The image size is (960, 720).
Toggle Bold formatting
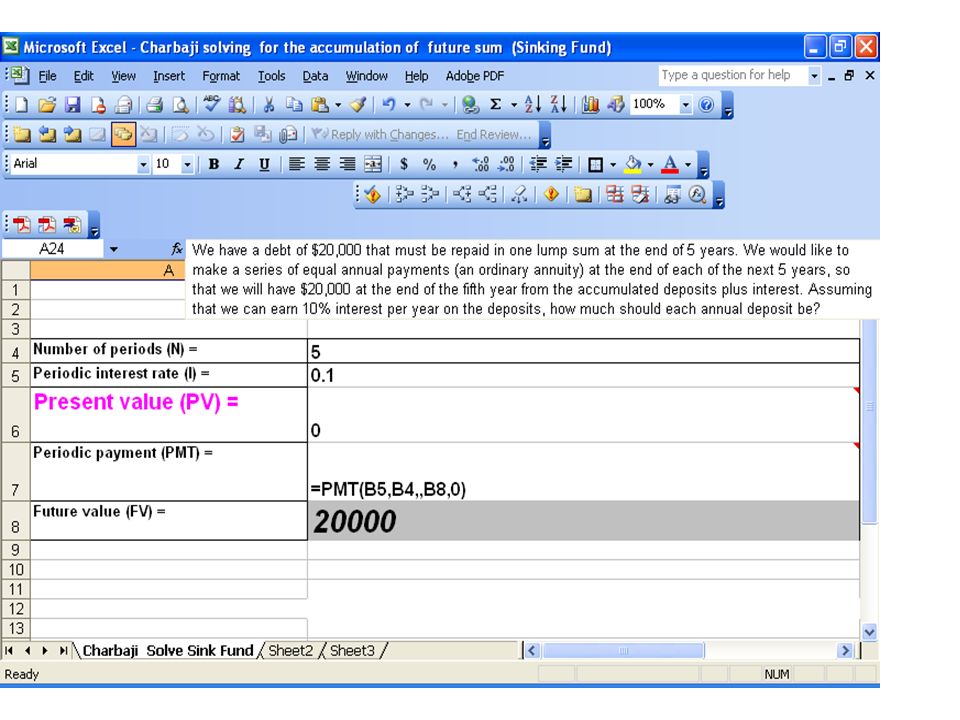point(214,164)
